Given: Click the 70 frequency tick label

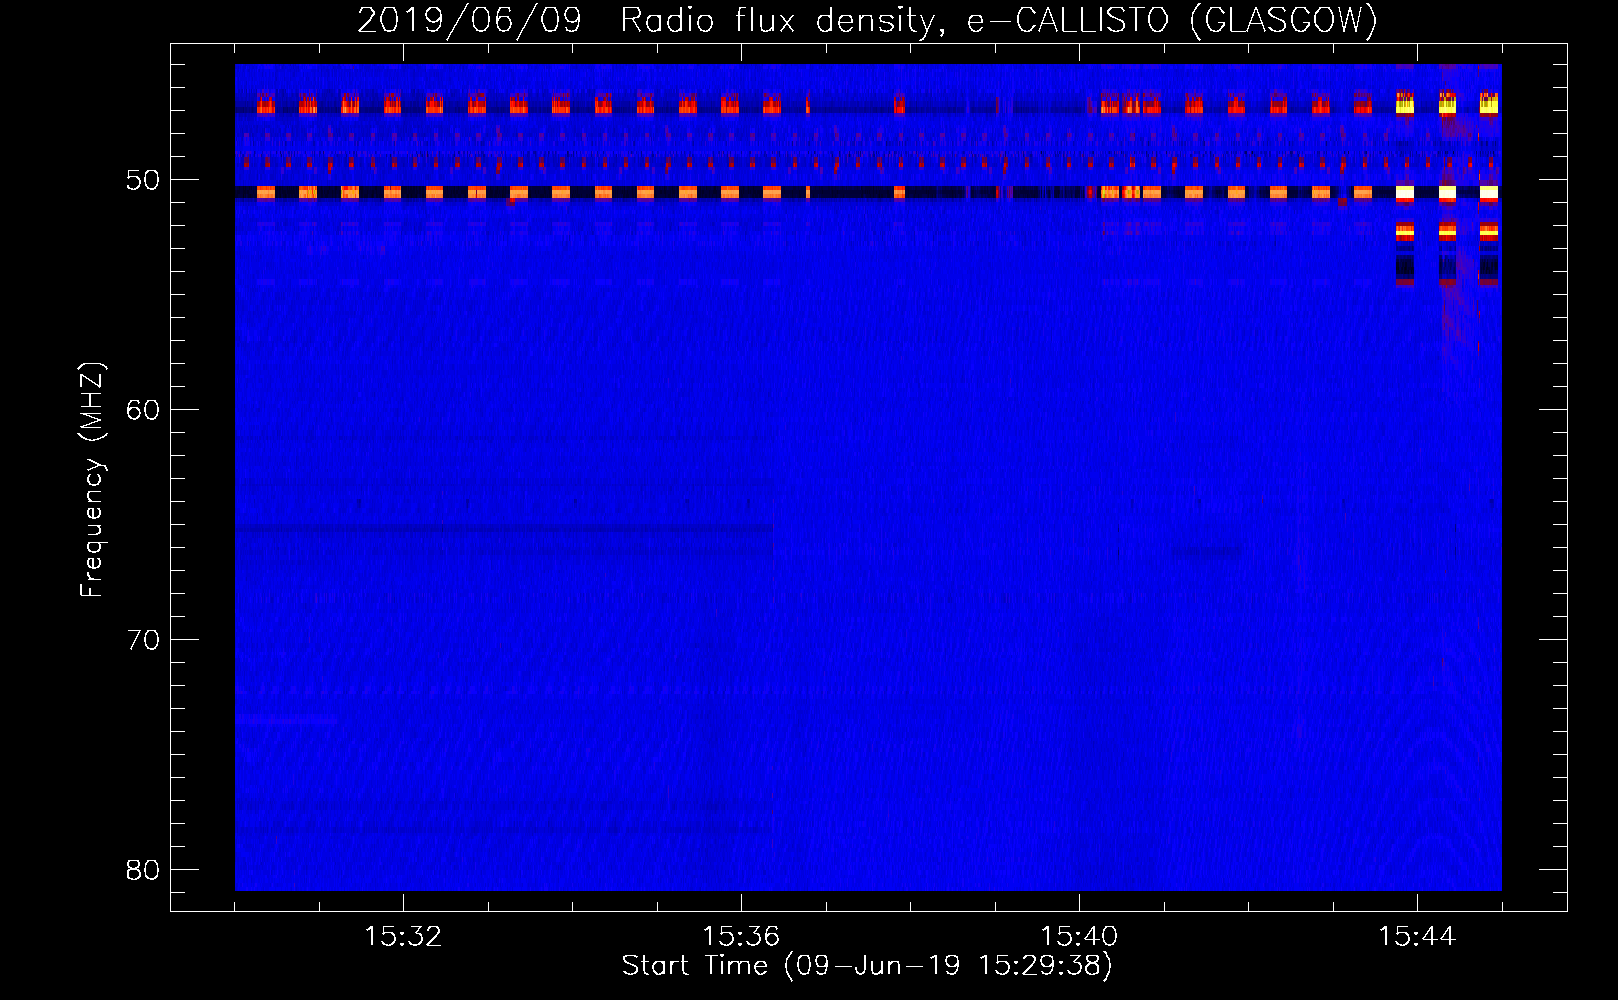Looking at the screenshot, I should pyautogui.click(x=143, y=640).
